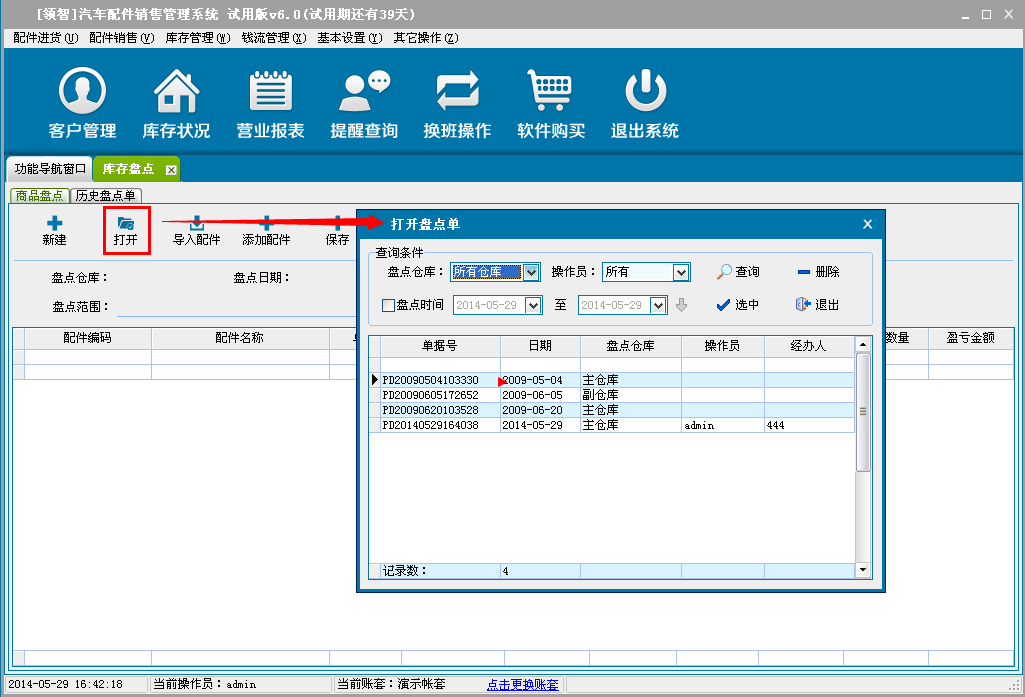
Task: Click the 点击更换账套 link
Action: coord(525,685)
